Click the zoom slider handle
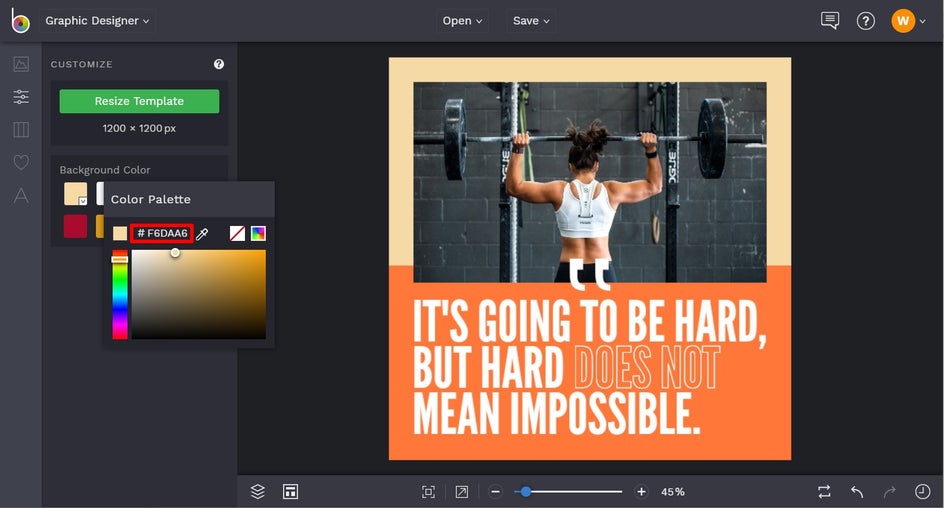 click(x=526, y=492)
